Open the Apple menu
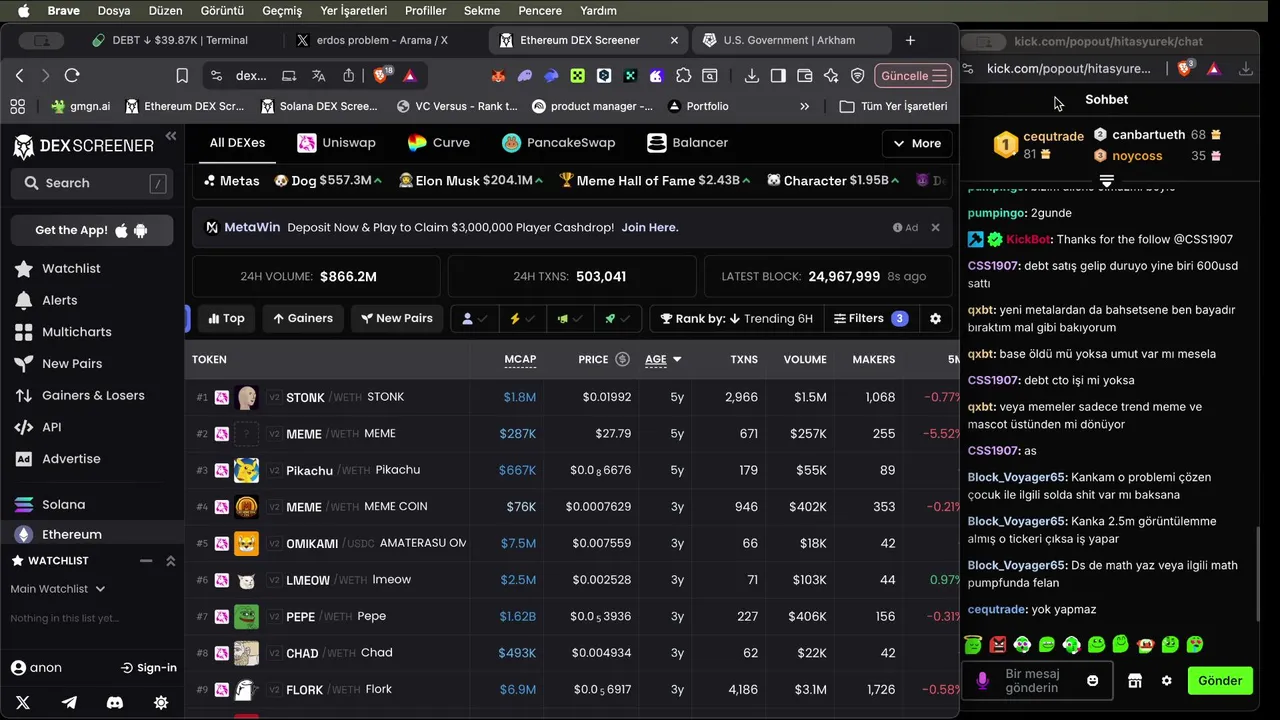 (23, 11)
